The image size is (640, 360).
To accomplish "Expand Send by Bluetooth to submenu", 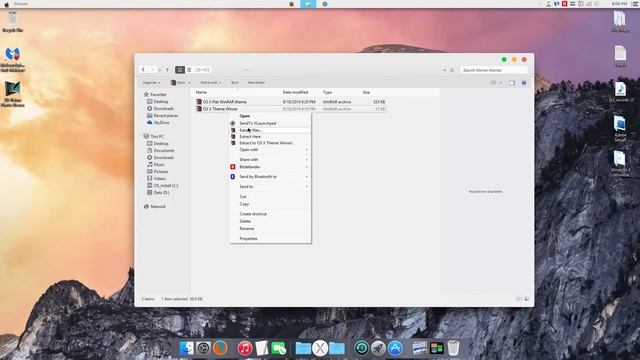I will 270,177.
